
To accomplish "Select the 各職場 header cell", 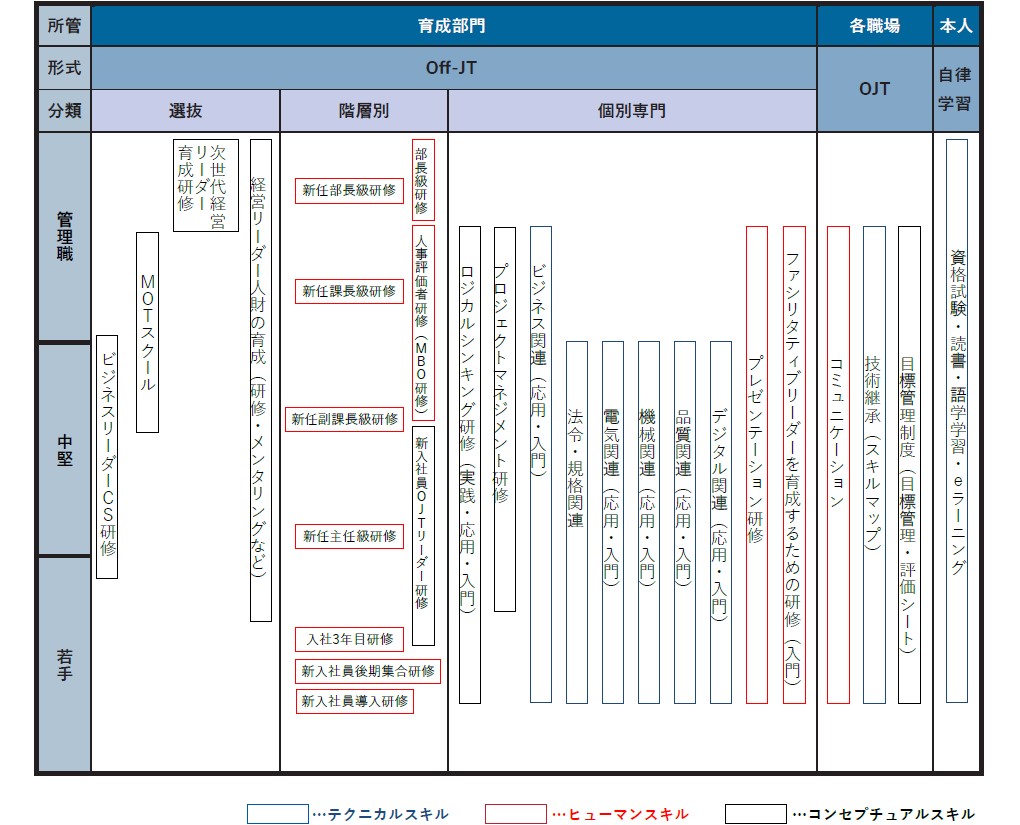I will coord(874,26).
